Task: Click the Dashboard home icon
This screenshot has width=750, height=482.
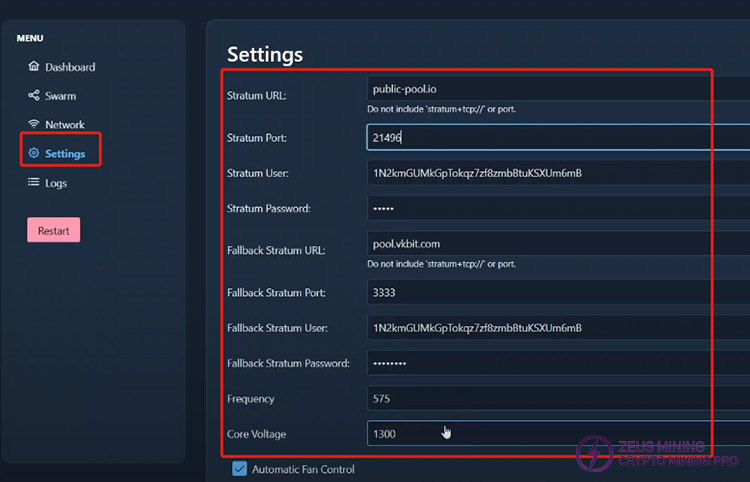Action: tap(34, 67)
